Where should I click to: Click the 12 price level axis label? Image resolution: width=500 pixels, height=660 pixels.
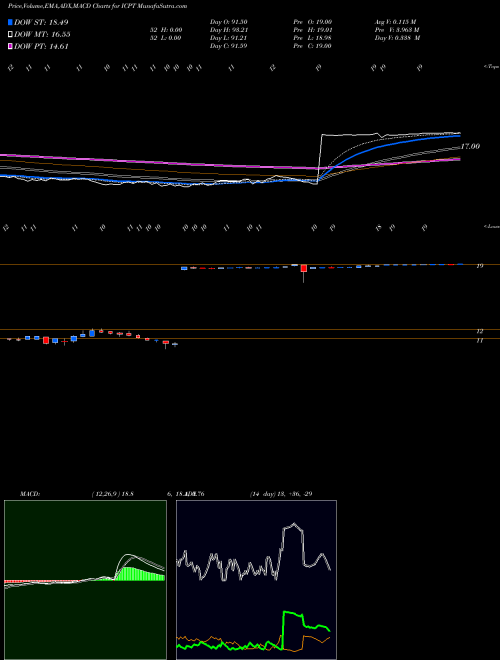pyautogui.click(x=480, y=332)
